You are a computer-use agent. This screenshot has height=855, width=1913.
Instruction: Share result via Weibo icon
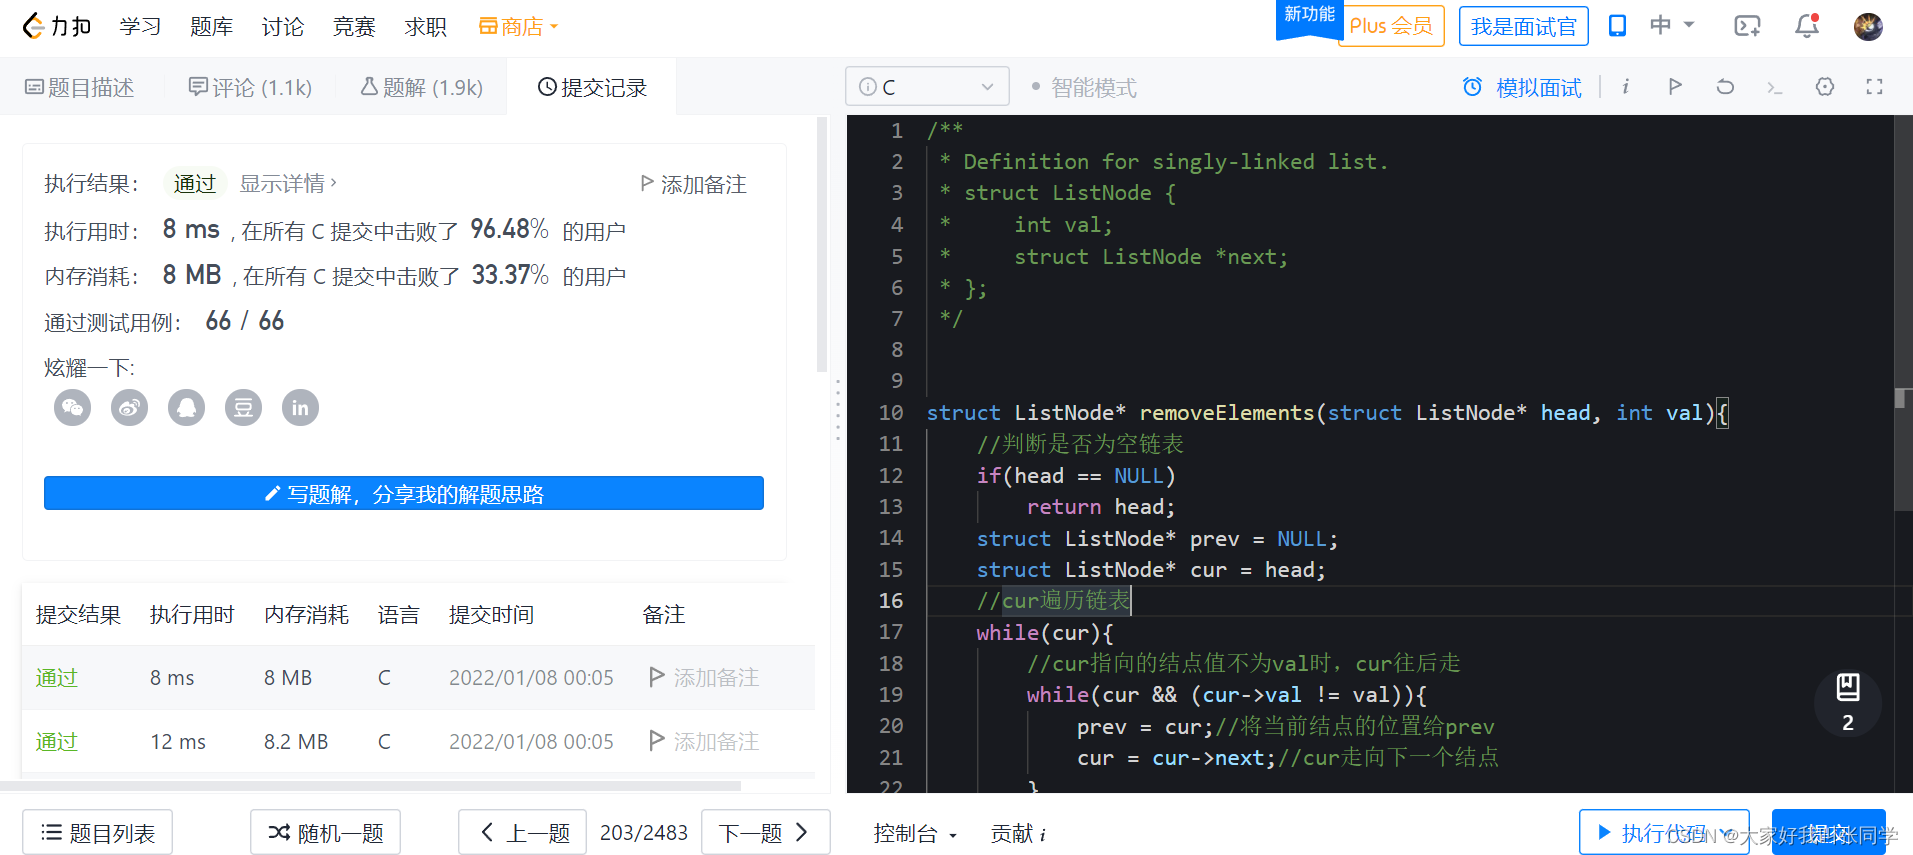click(129, 407)
